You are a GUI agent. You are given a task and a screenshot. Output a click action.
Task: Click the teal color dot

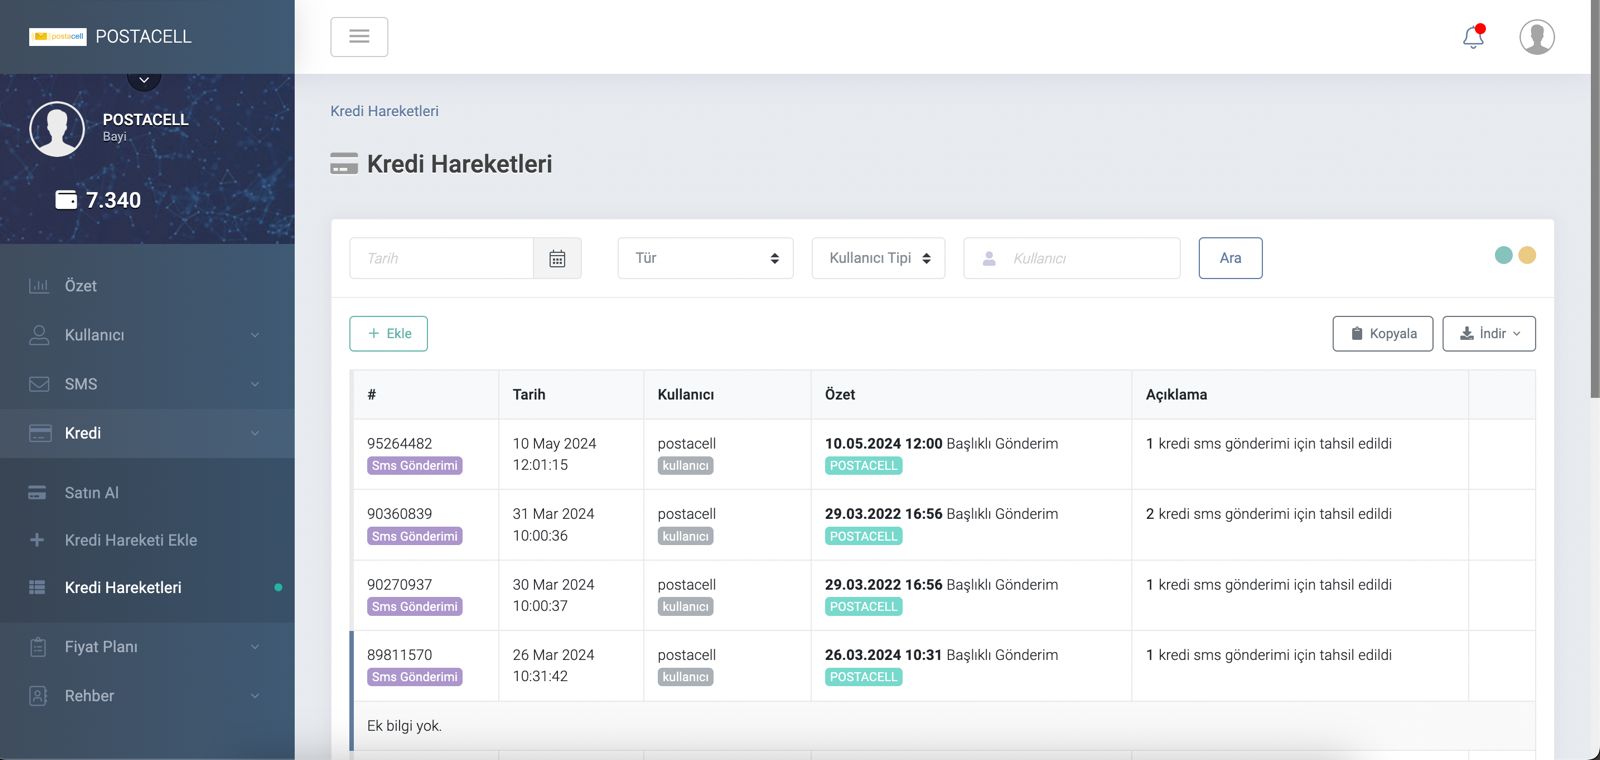pyautogui.click(x=1504, y=255)
